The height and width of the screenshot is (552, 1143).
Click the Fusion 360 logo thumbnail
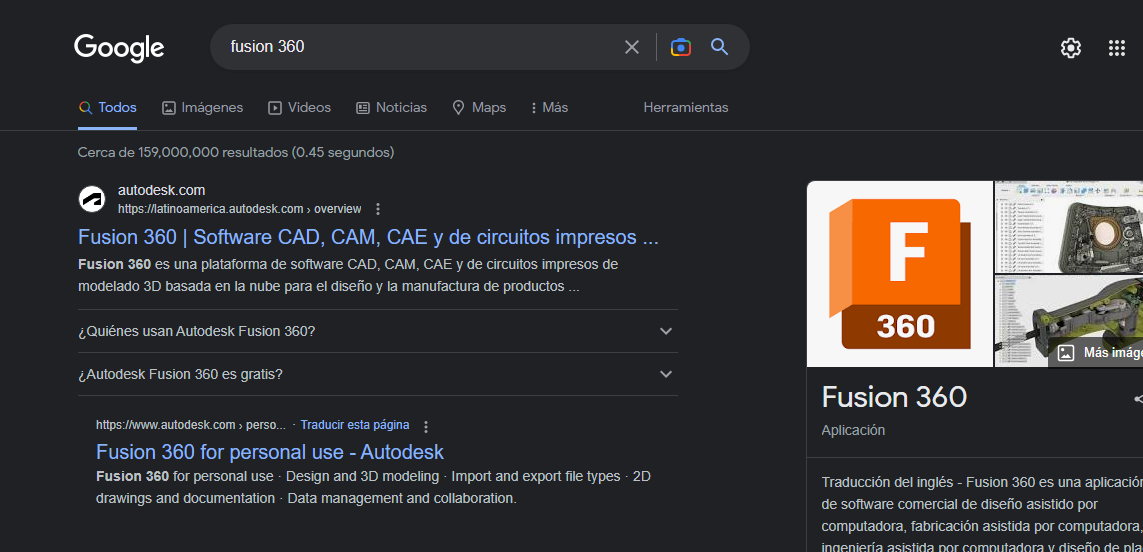coord(900,274)
